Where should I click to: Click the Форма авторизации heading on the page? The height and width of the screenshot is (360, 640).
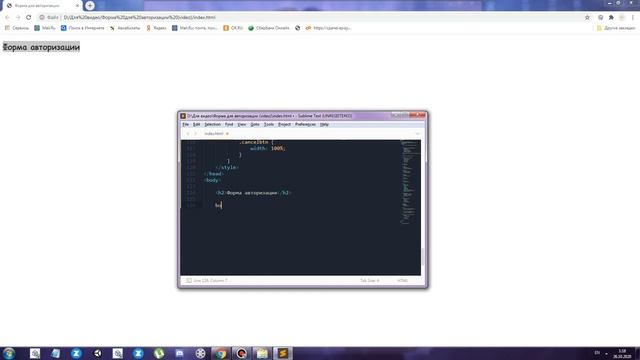[x=41, y=47]
